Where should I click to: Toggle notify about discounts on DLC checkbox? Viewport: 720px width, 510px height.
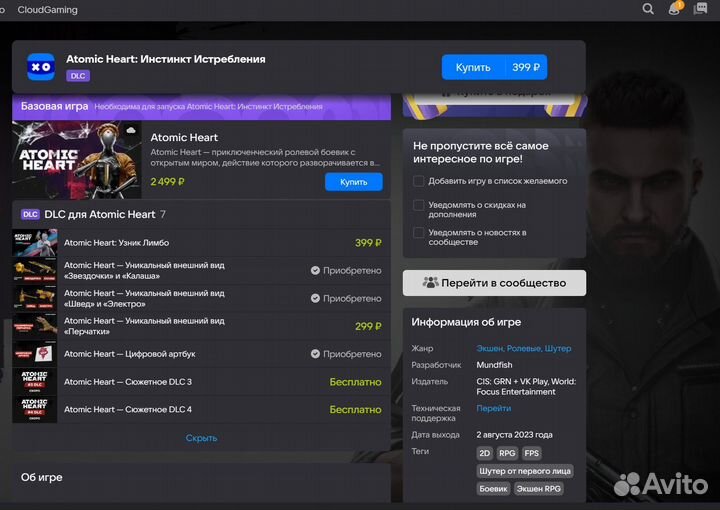point(419,205)
